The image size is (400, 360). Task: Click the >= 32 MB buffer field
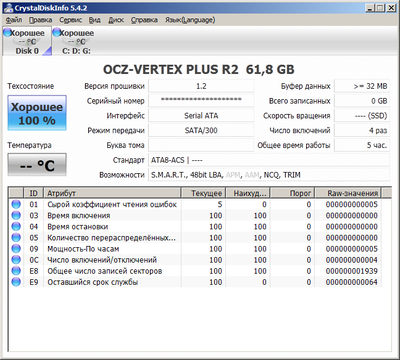[x=362, y=86]
